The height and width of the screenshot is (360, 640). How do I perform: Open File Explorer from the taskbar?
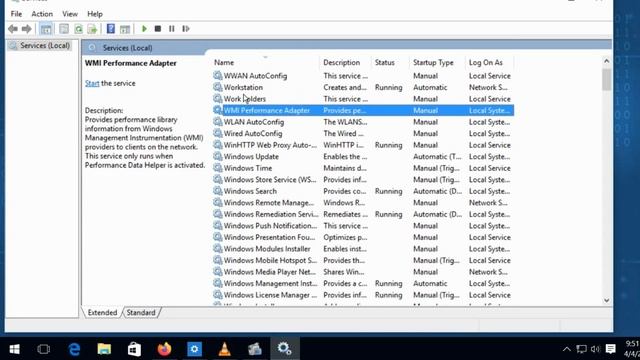point(104,349)
